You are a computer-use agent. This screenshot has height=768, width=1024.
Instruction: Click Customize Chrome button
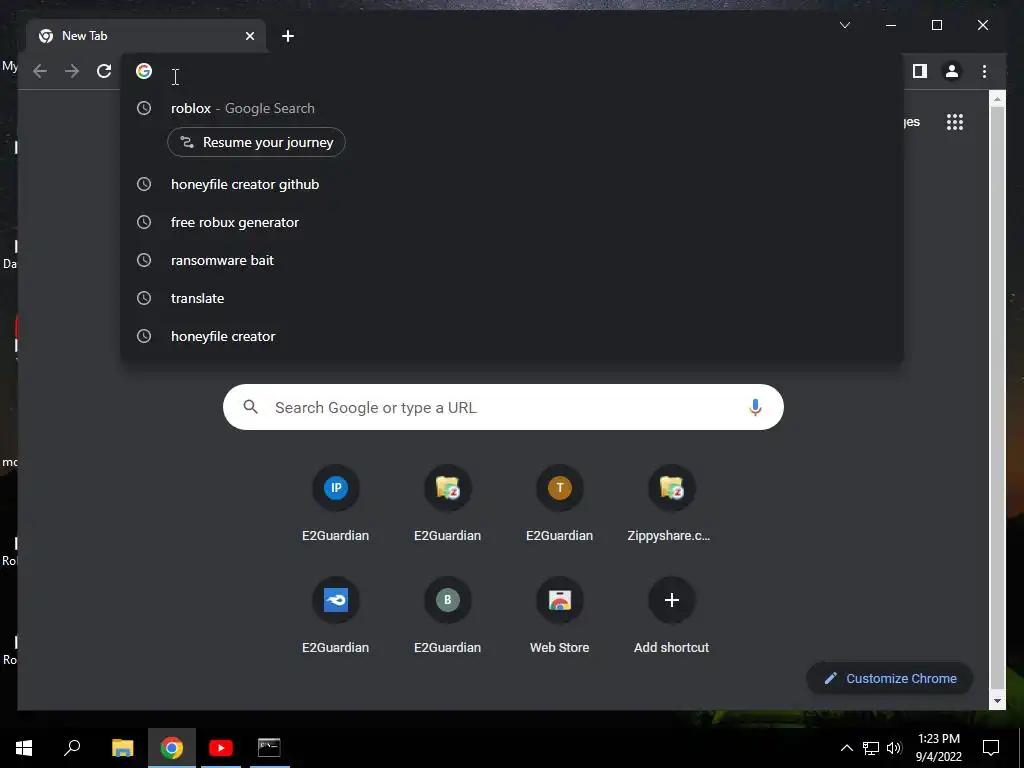pyautogui.click(x=889, y=679)
